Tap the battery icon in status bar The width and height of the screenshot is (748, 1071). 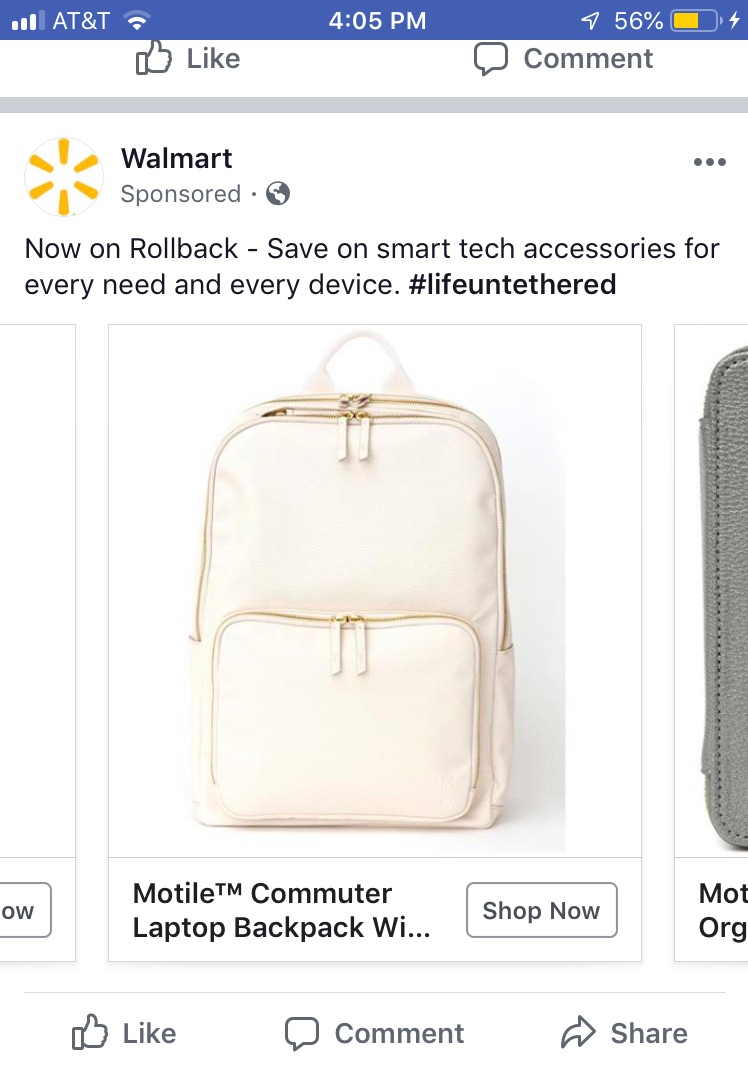pyautogui.click(x=696, y=20)
